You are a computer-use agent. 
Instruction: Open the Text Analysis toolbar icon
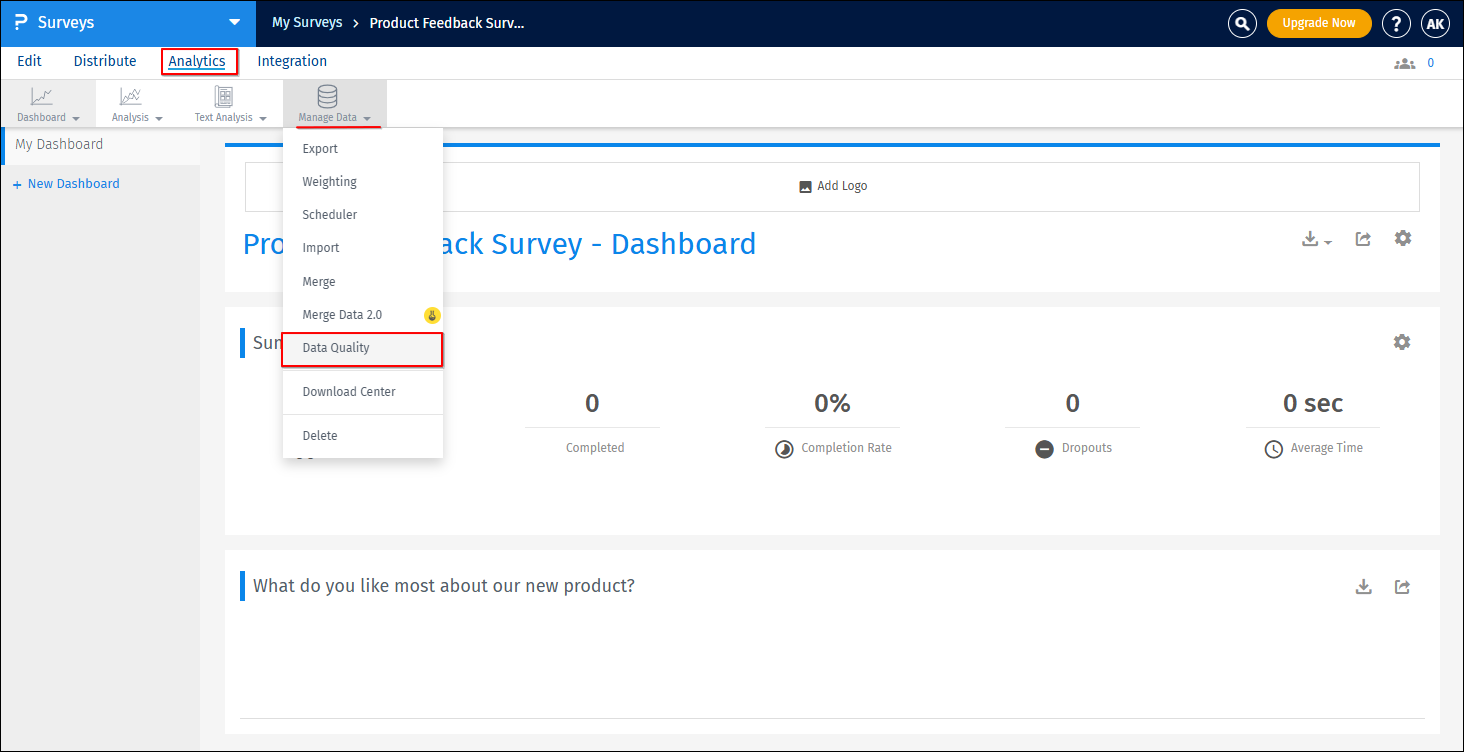224,96
